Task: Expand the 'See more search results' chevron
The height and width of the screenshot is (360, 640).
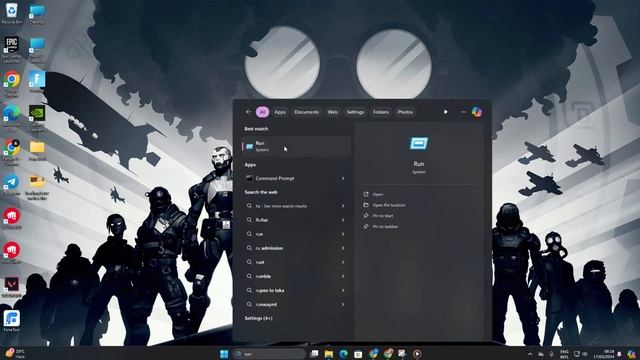Action: pos(343,206)
